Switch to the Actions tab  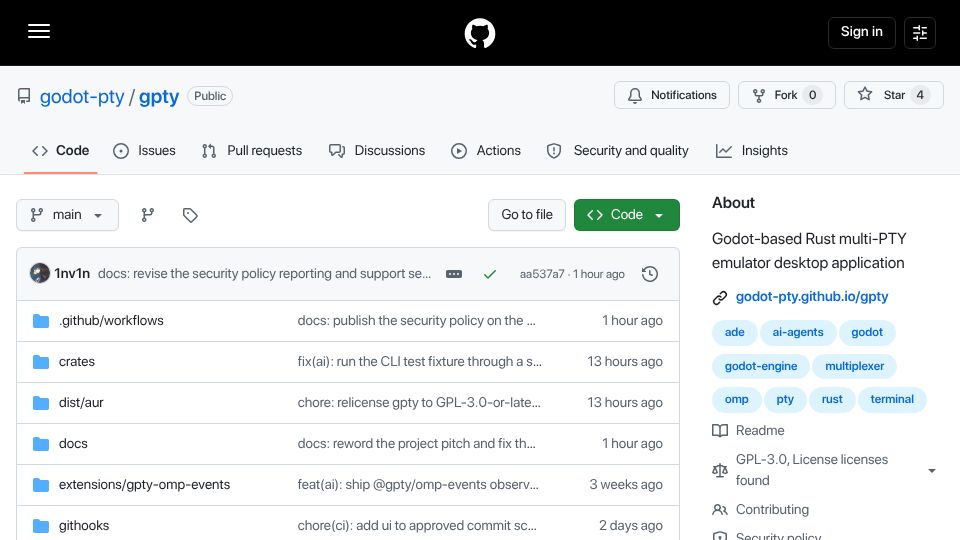pyautogui.click(x=486, y=151)
